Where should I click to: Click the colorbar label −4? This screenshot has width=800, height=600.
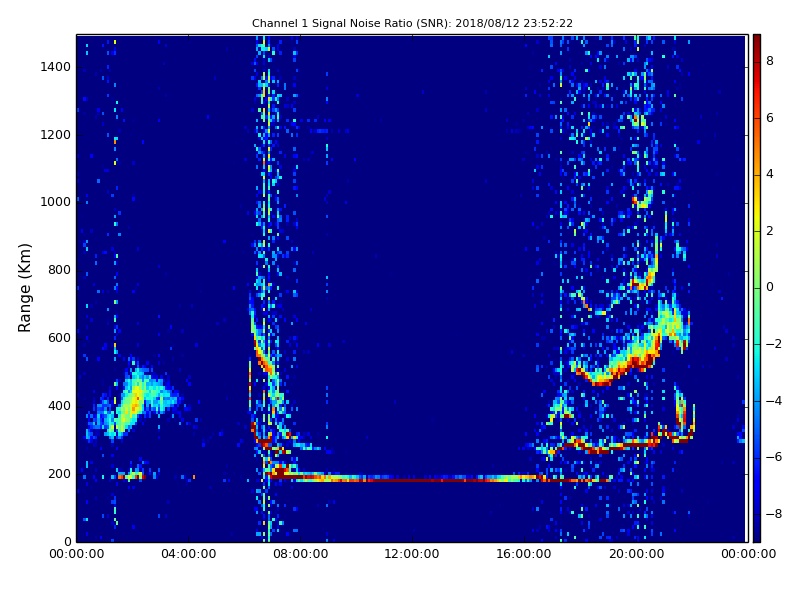pos(774,401)
